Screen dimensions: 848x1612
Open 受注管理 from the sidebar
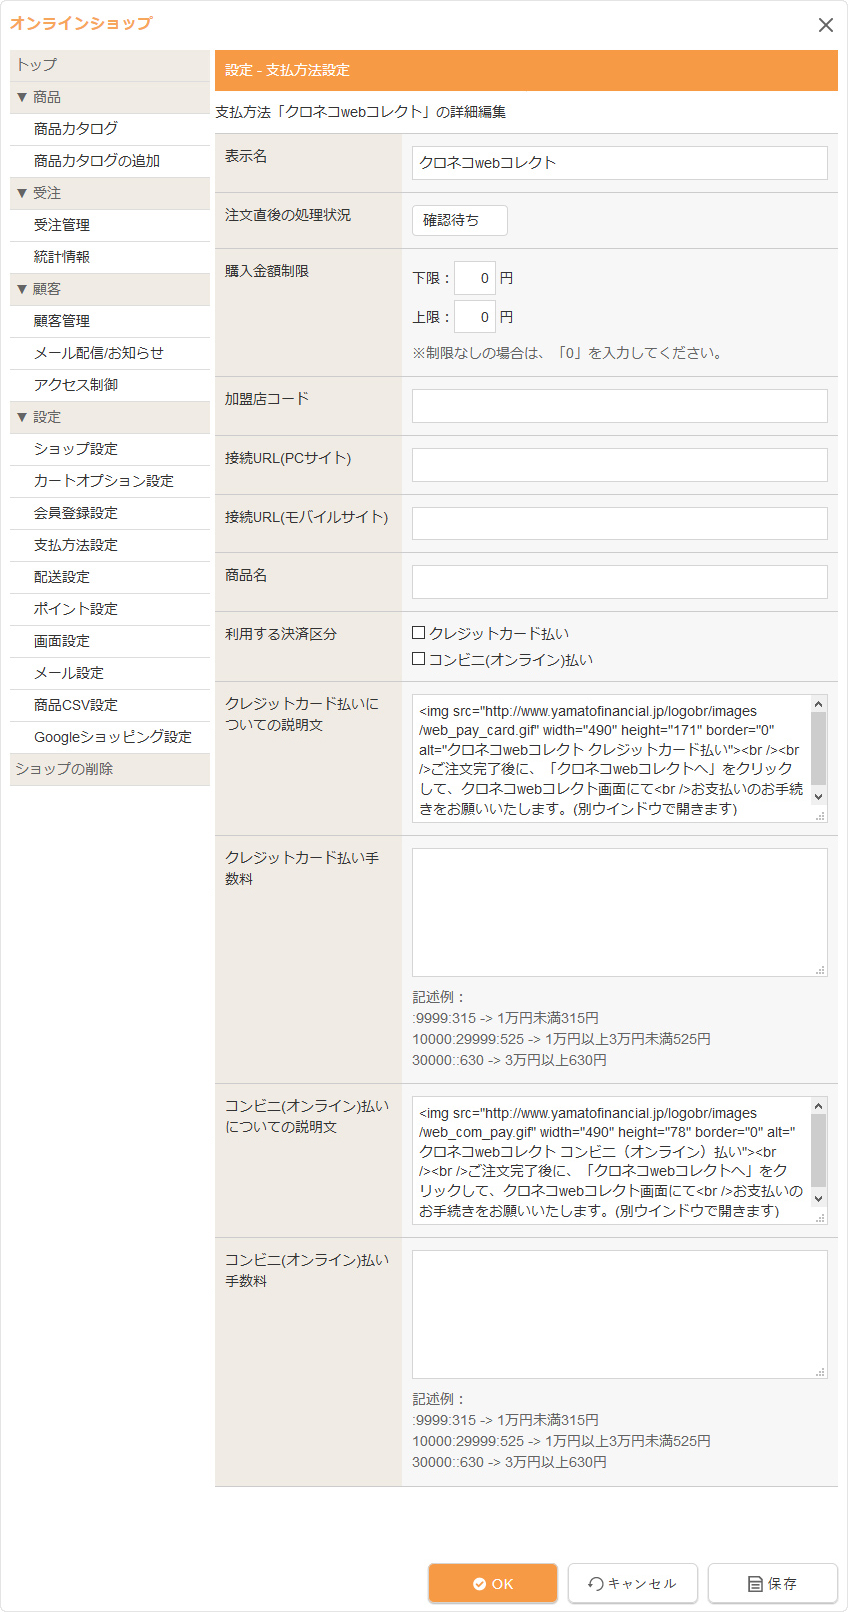62,225
